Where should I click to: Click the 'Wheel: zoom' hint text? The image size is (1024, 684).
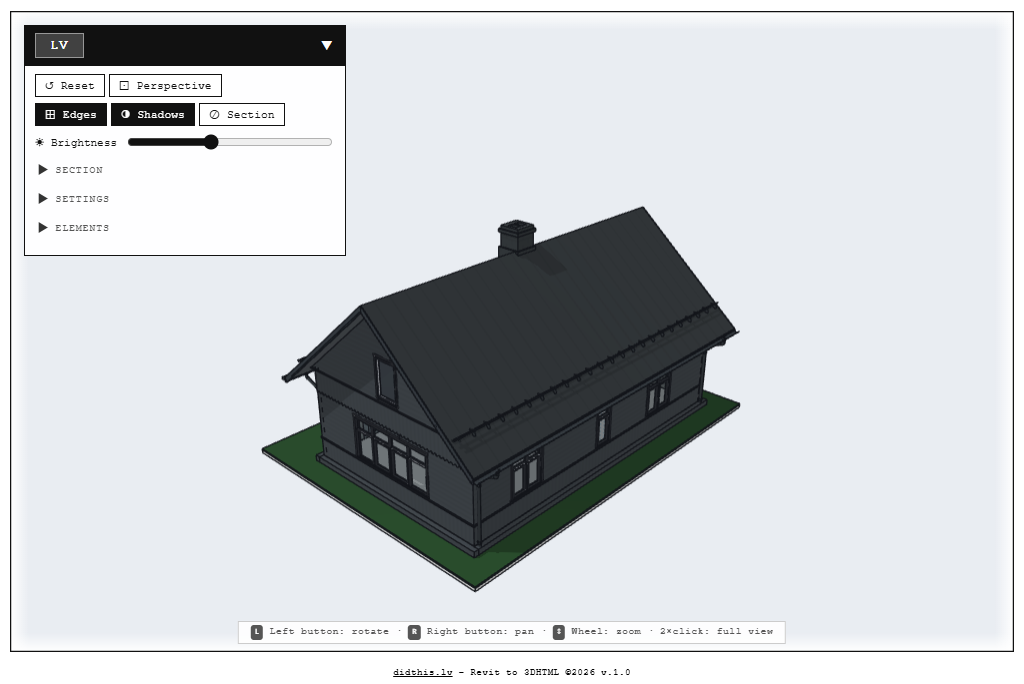click(606, 632)
